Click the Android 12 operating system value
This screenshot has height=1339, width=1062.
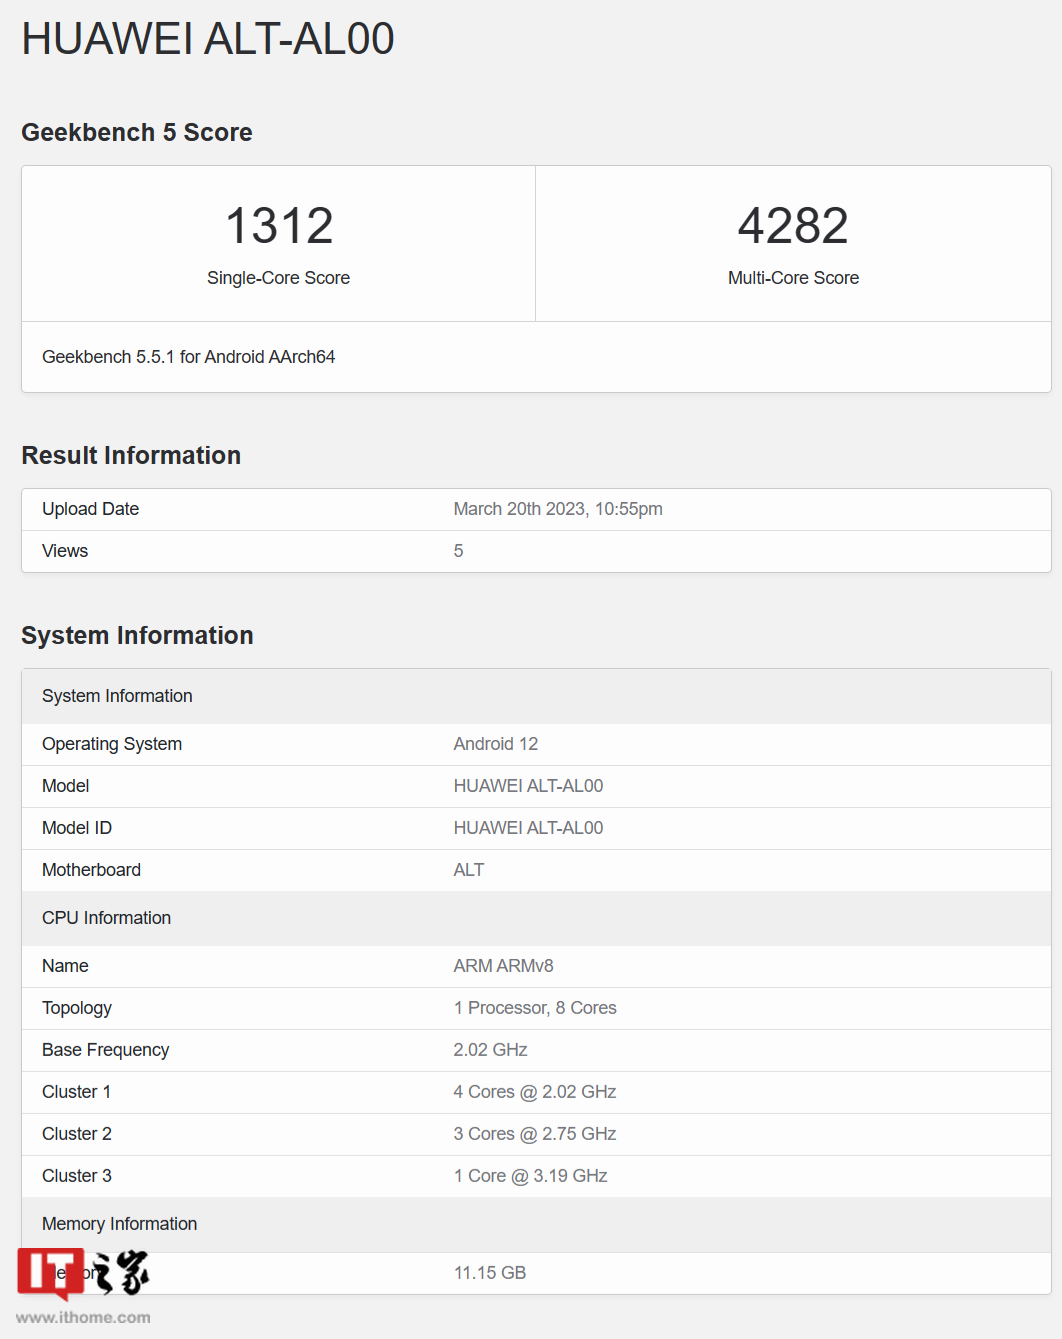pos(495,744)
